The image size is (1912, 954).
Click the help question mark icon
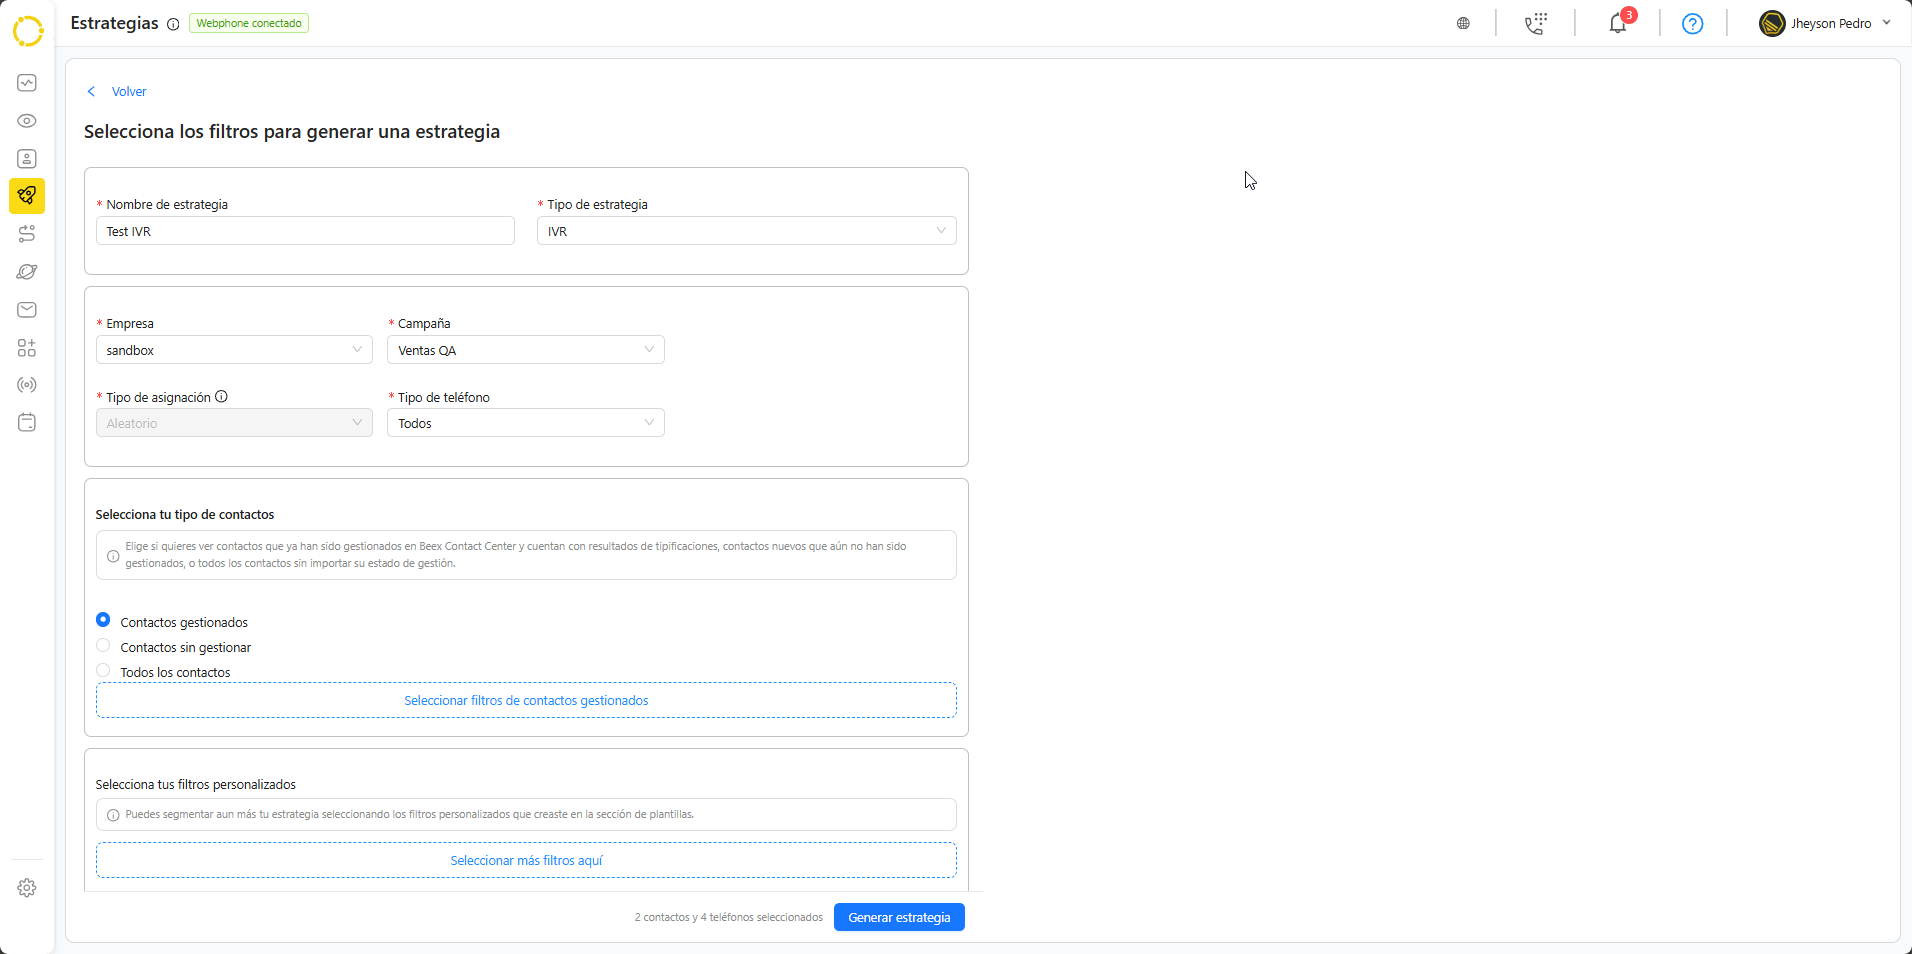(x=1692, y=23)
